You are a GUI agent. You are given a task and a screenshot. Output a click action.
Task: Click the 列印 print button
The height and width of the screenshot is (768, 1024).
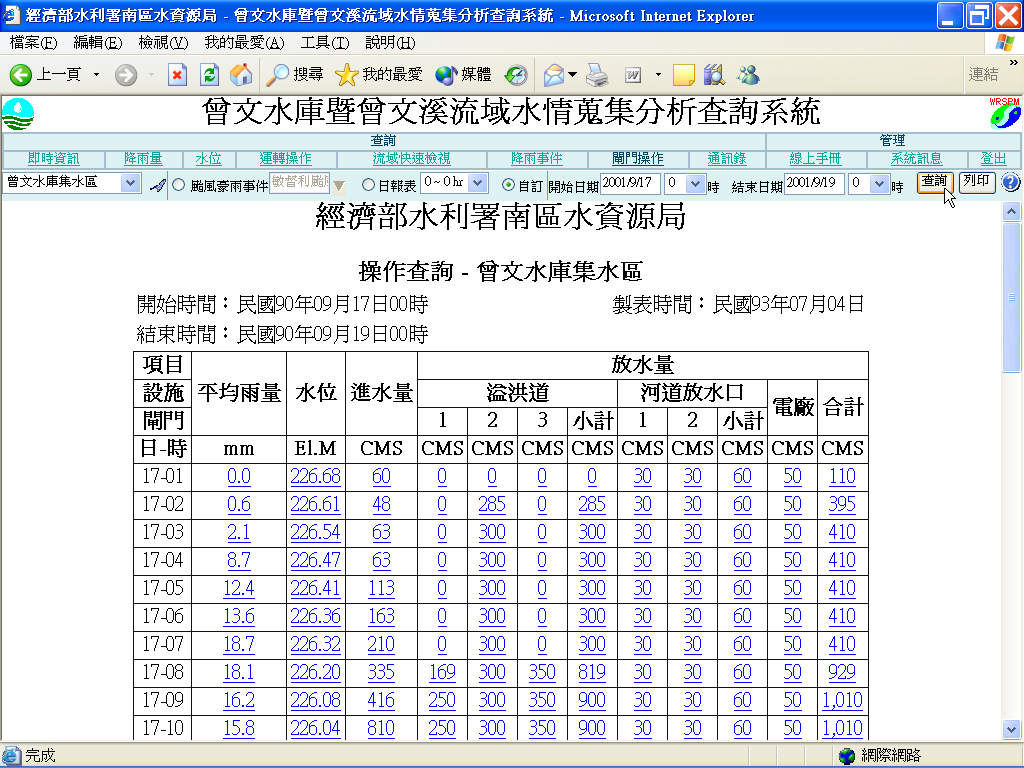point(977,182)
